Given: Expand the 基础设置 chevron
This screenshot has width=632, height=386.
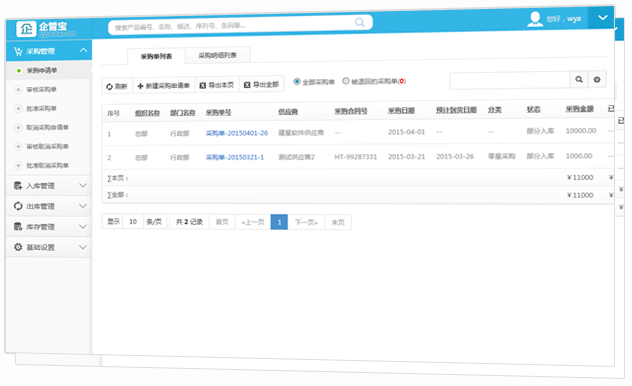Looking at the screenshot, I should tap(83, 247).
